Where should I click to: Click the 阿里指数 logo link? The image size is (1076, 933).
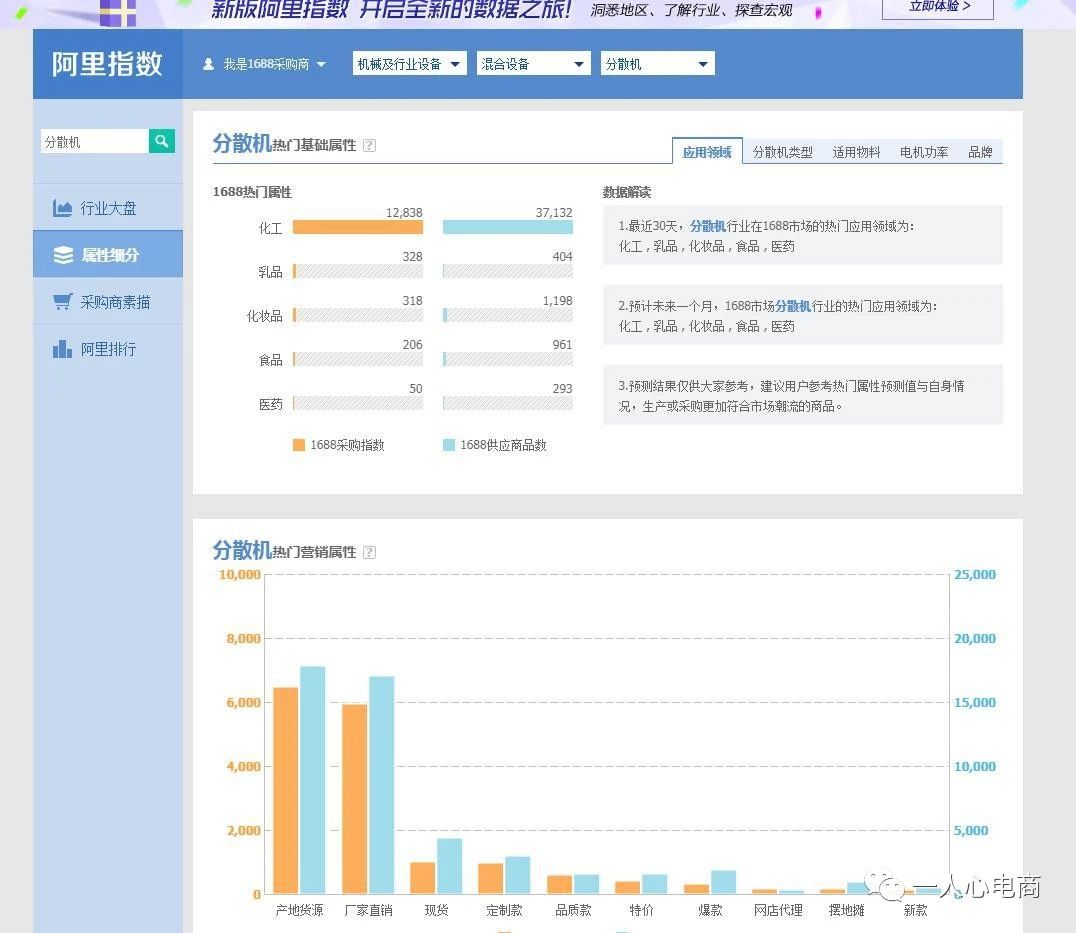[106, 63]
